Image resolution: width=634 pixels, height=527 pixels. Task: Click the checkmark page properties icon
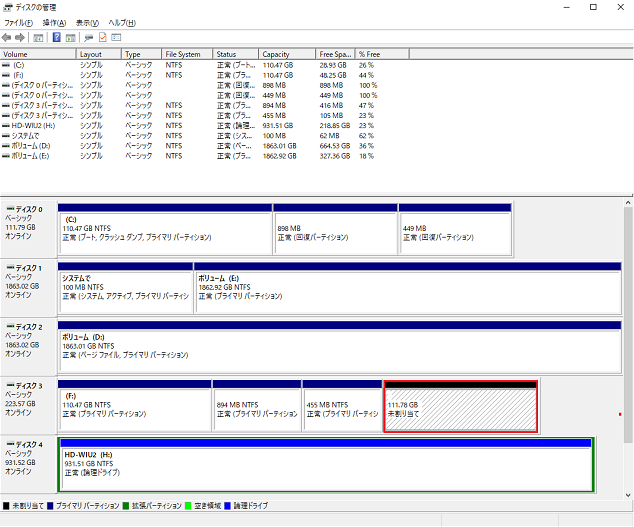(102, 38)
